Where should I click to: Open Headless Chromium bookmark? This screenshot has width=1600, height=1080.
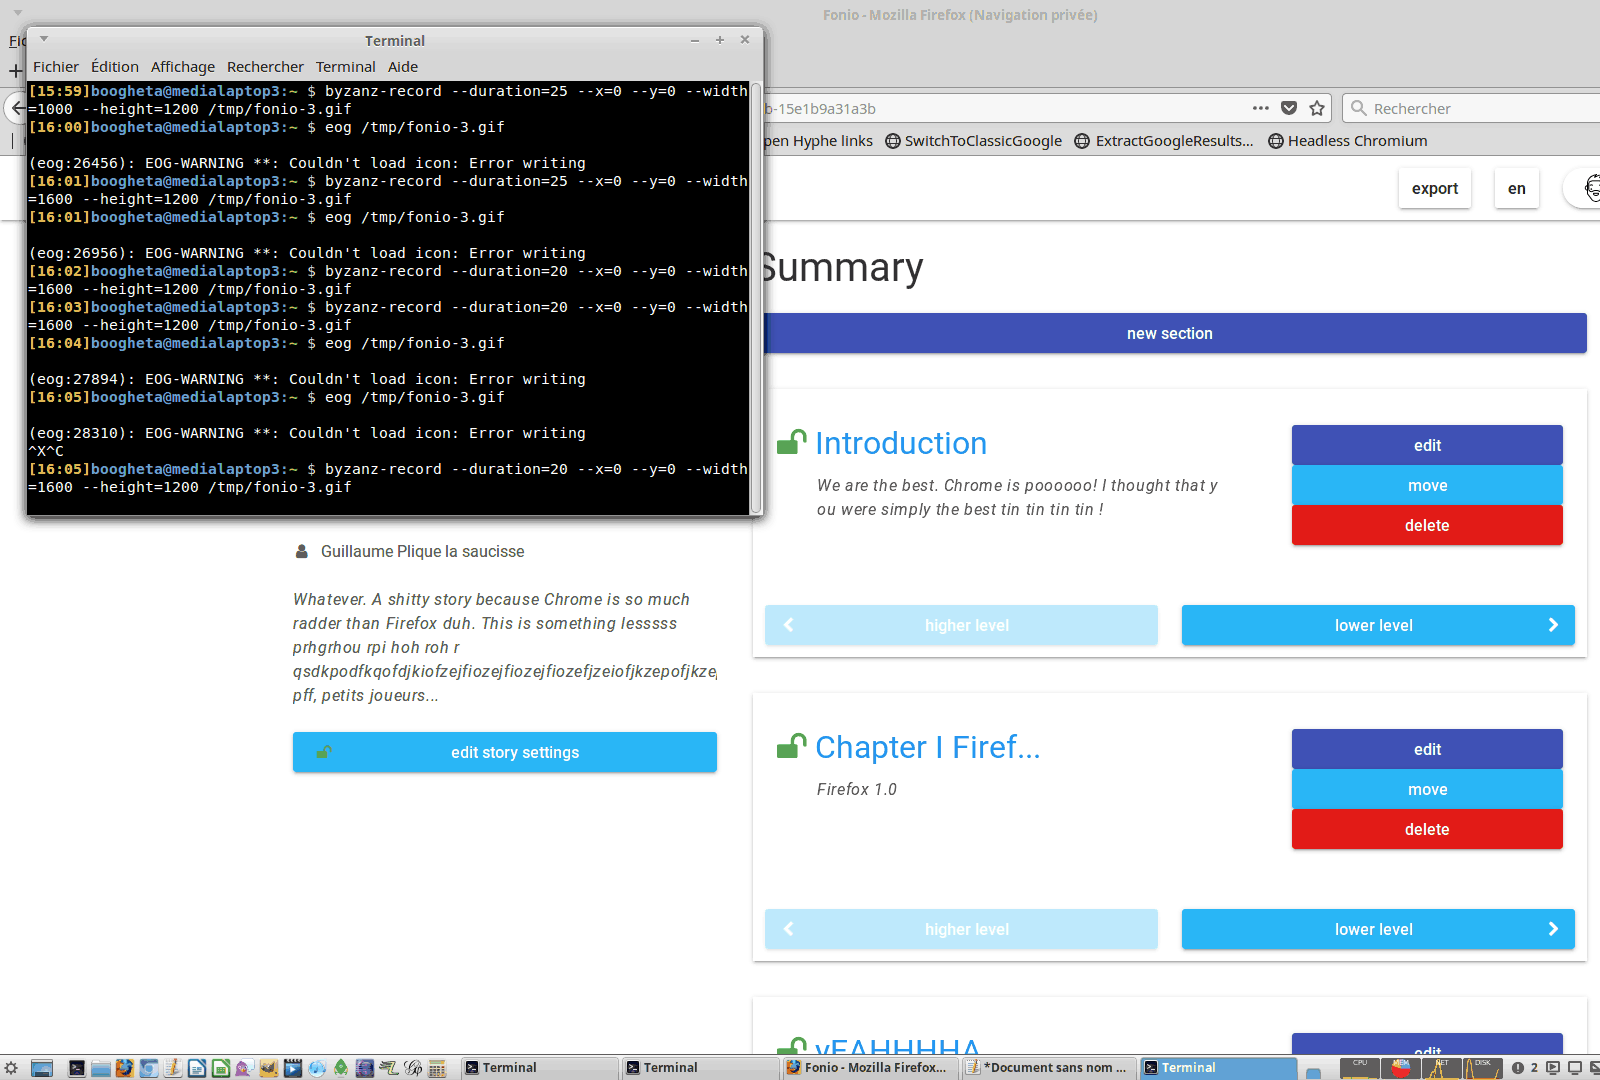1348,141
